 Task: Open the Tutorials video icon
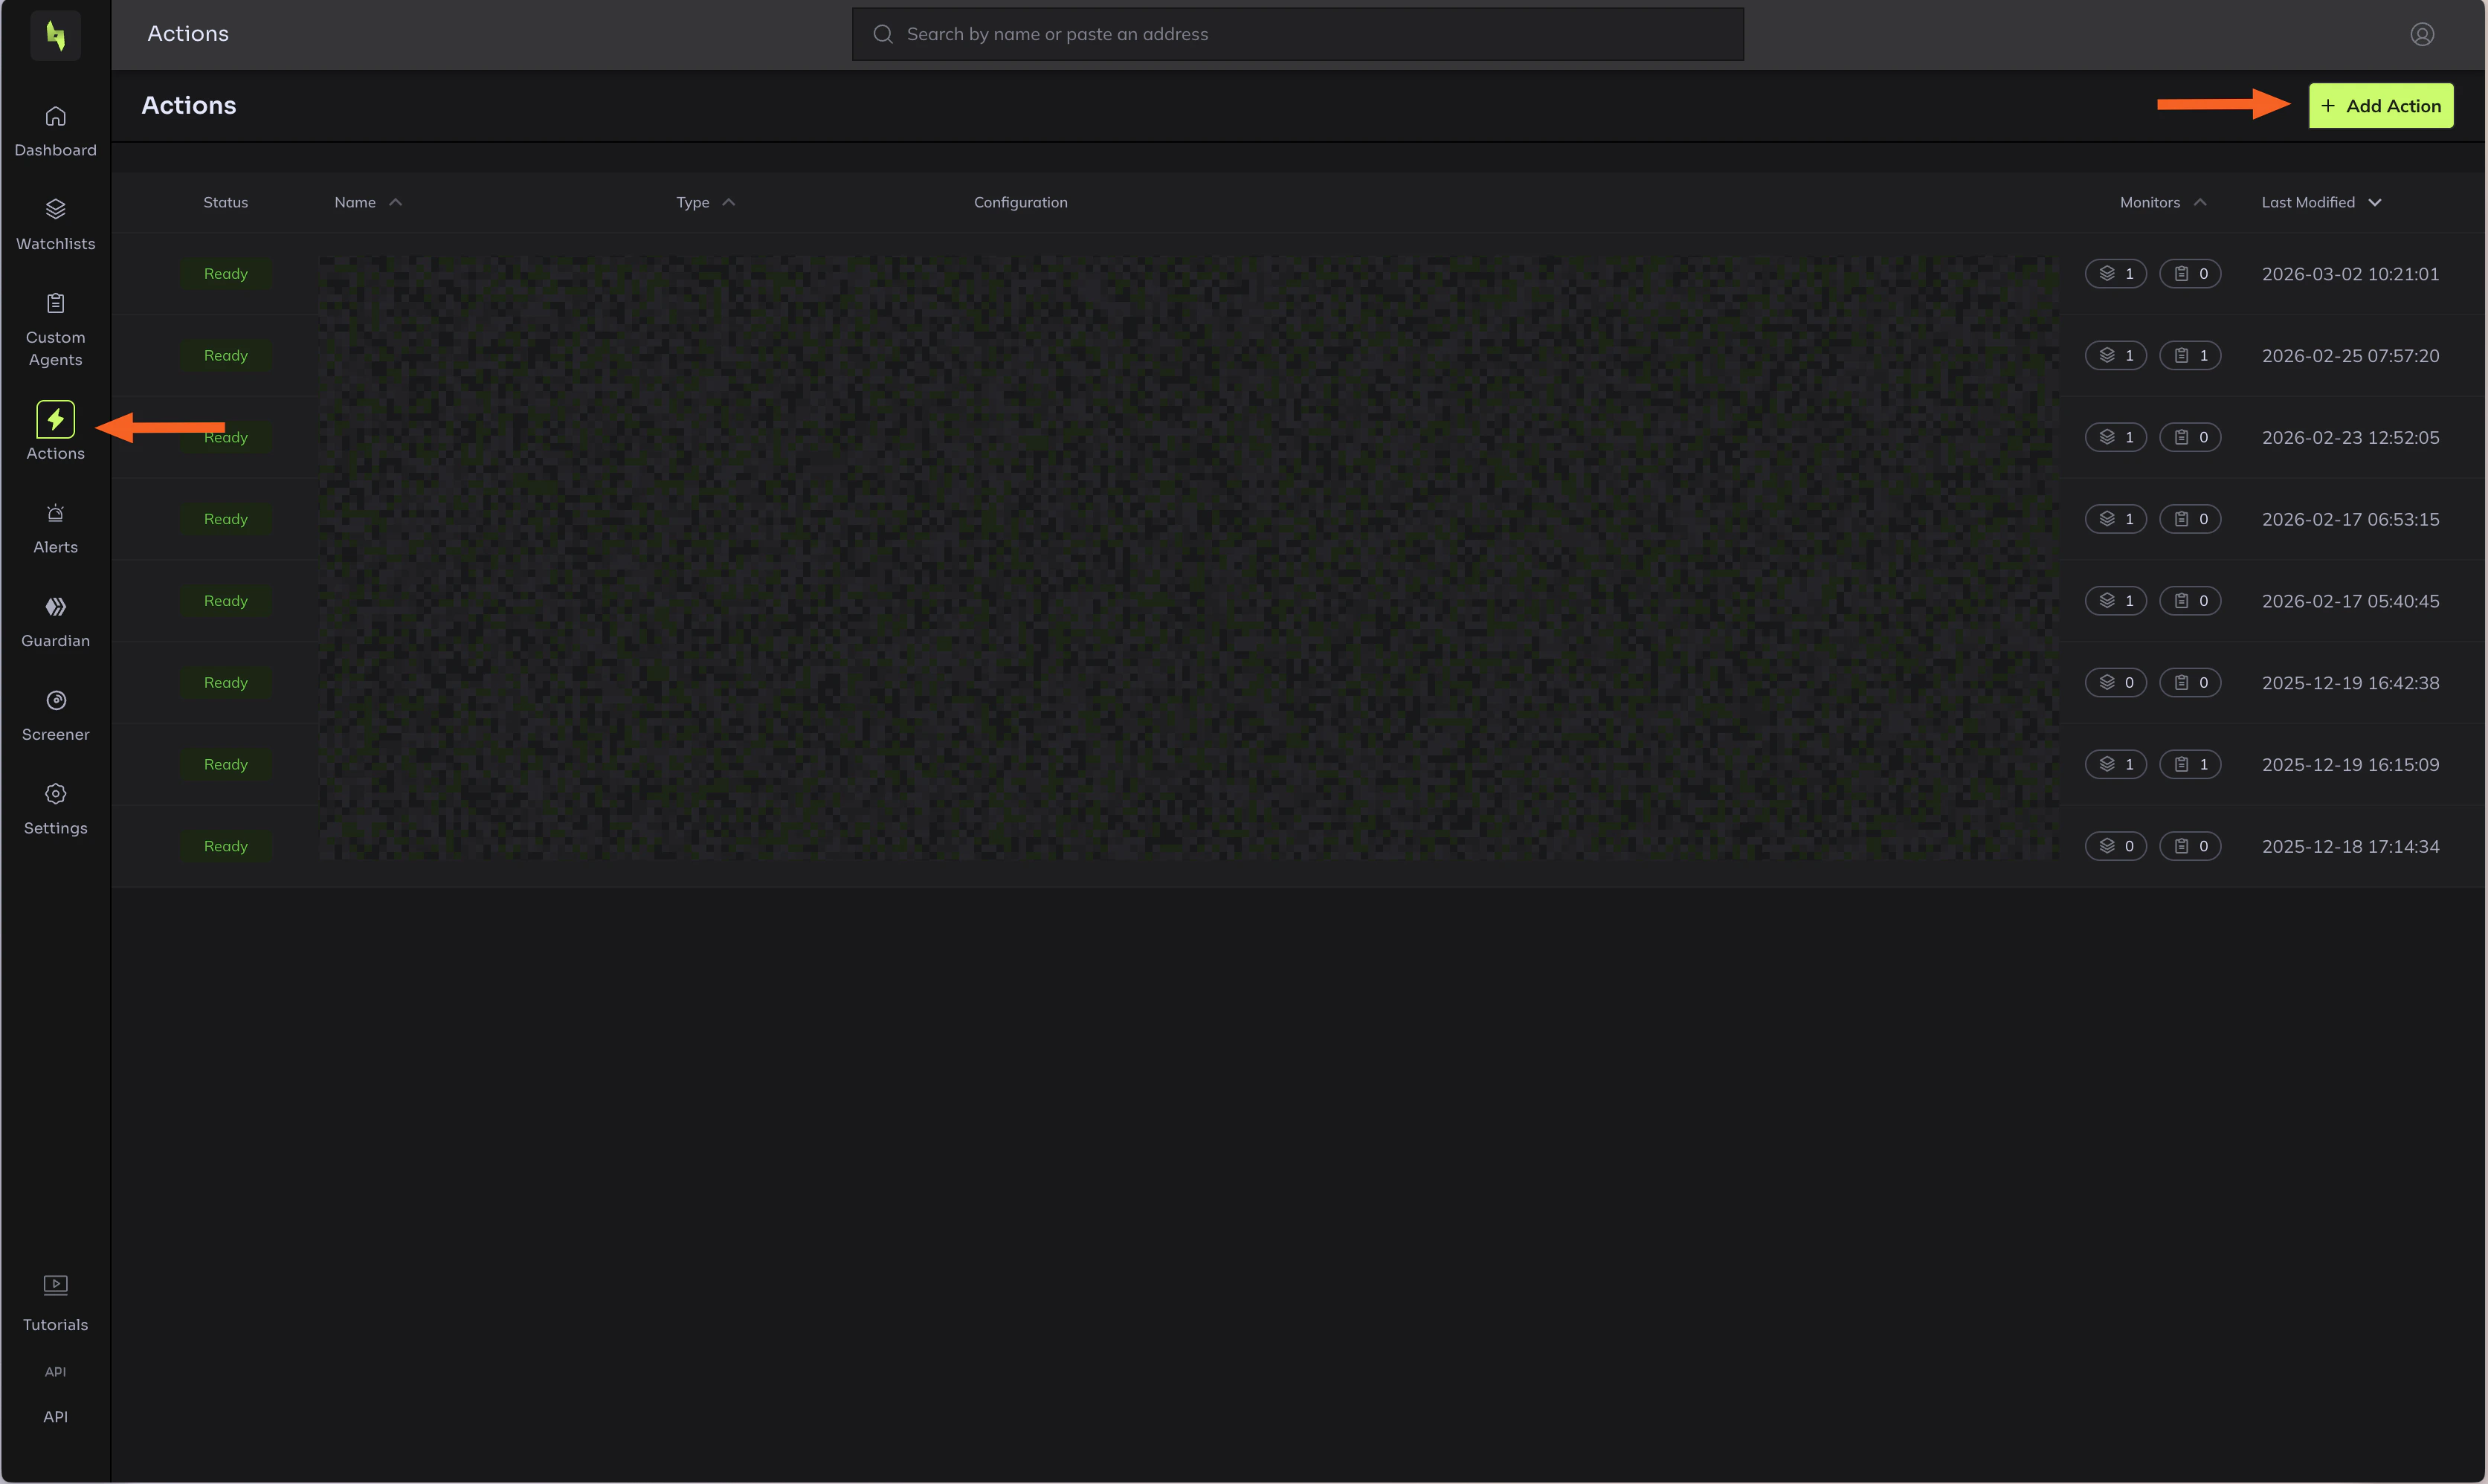55,1284
